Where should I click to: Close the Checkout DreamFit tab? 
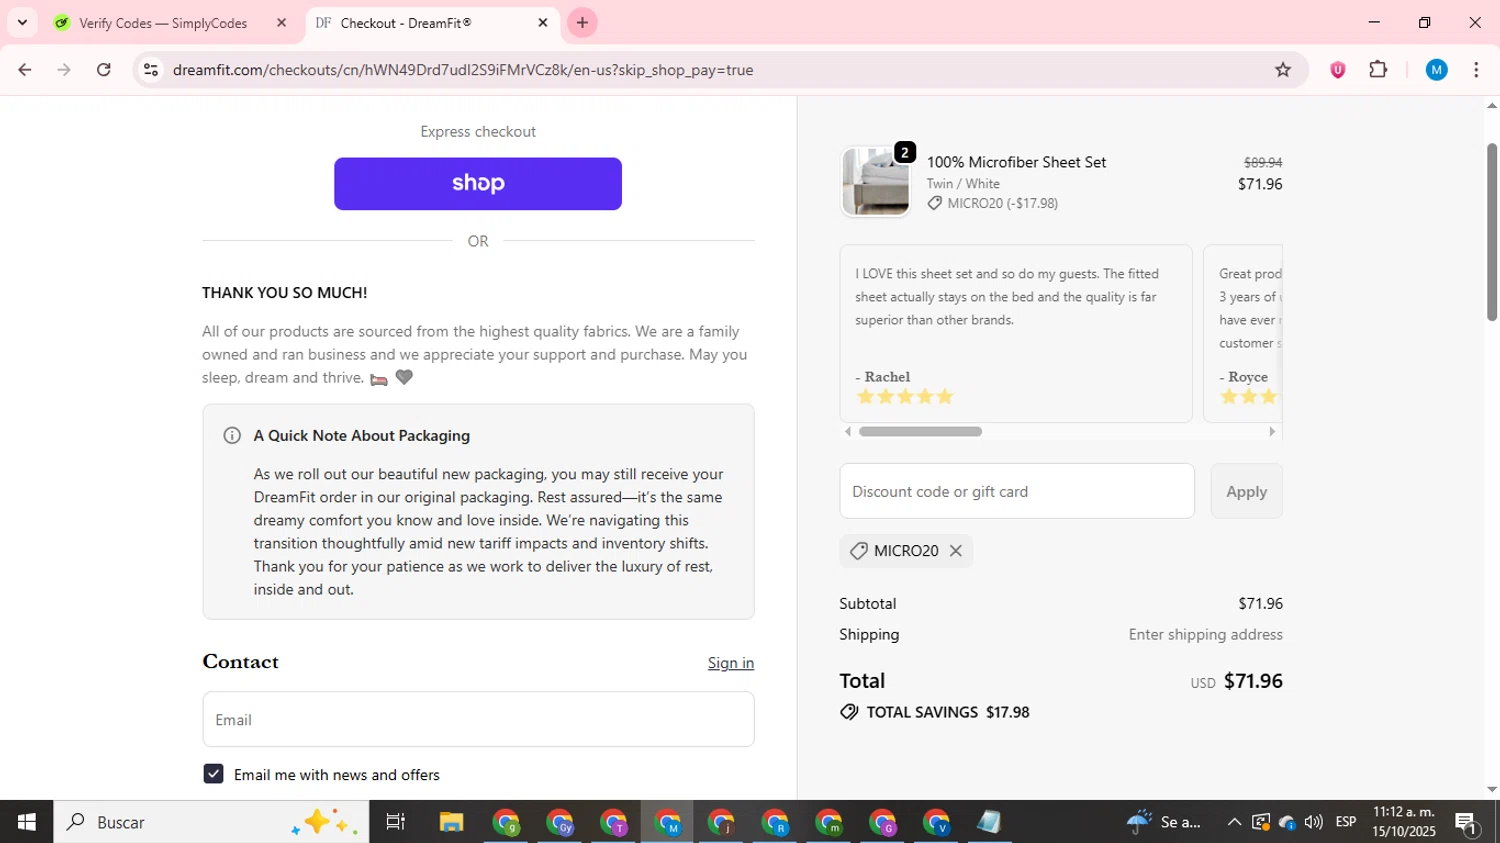click(x=543, y=23)
